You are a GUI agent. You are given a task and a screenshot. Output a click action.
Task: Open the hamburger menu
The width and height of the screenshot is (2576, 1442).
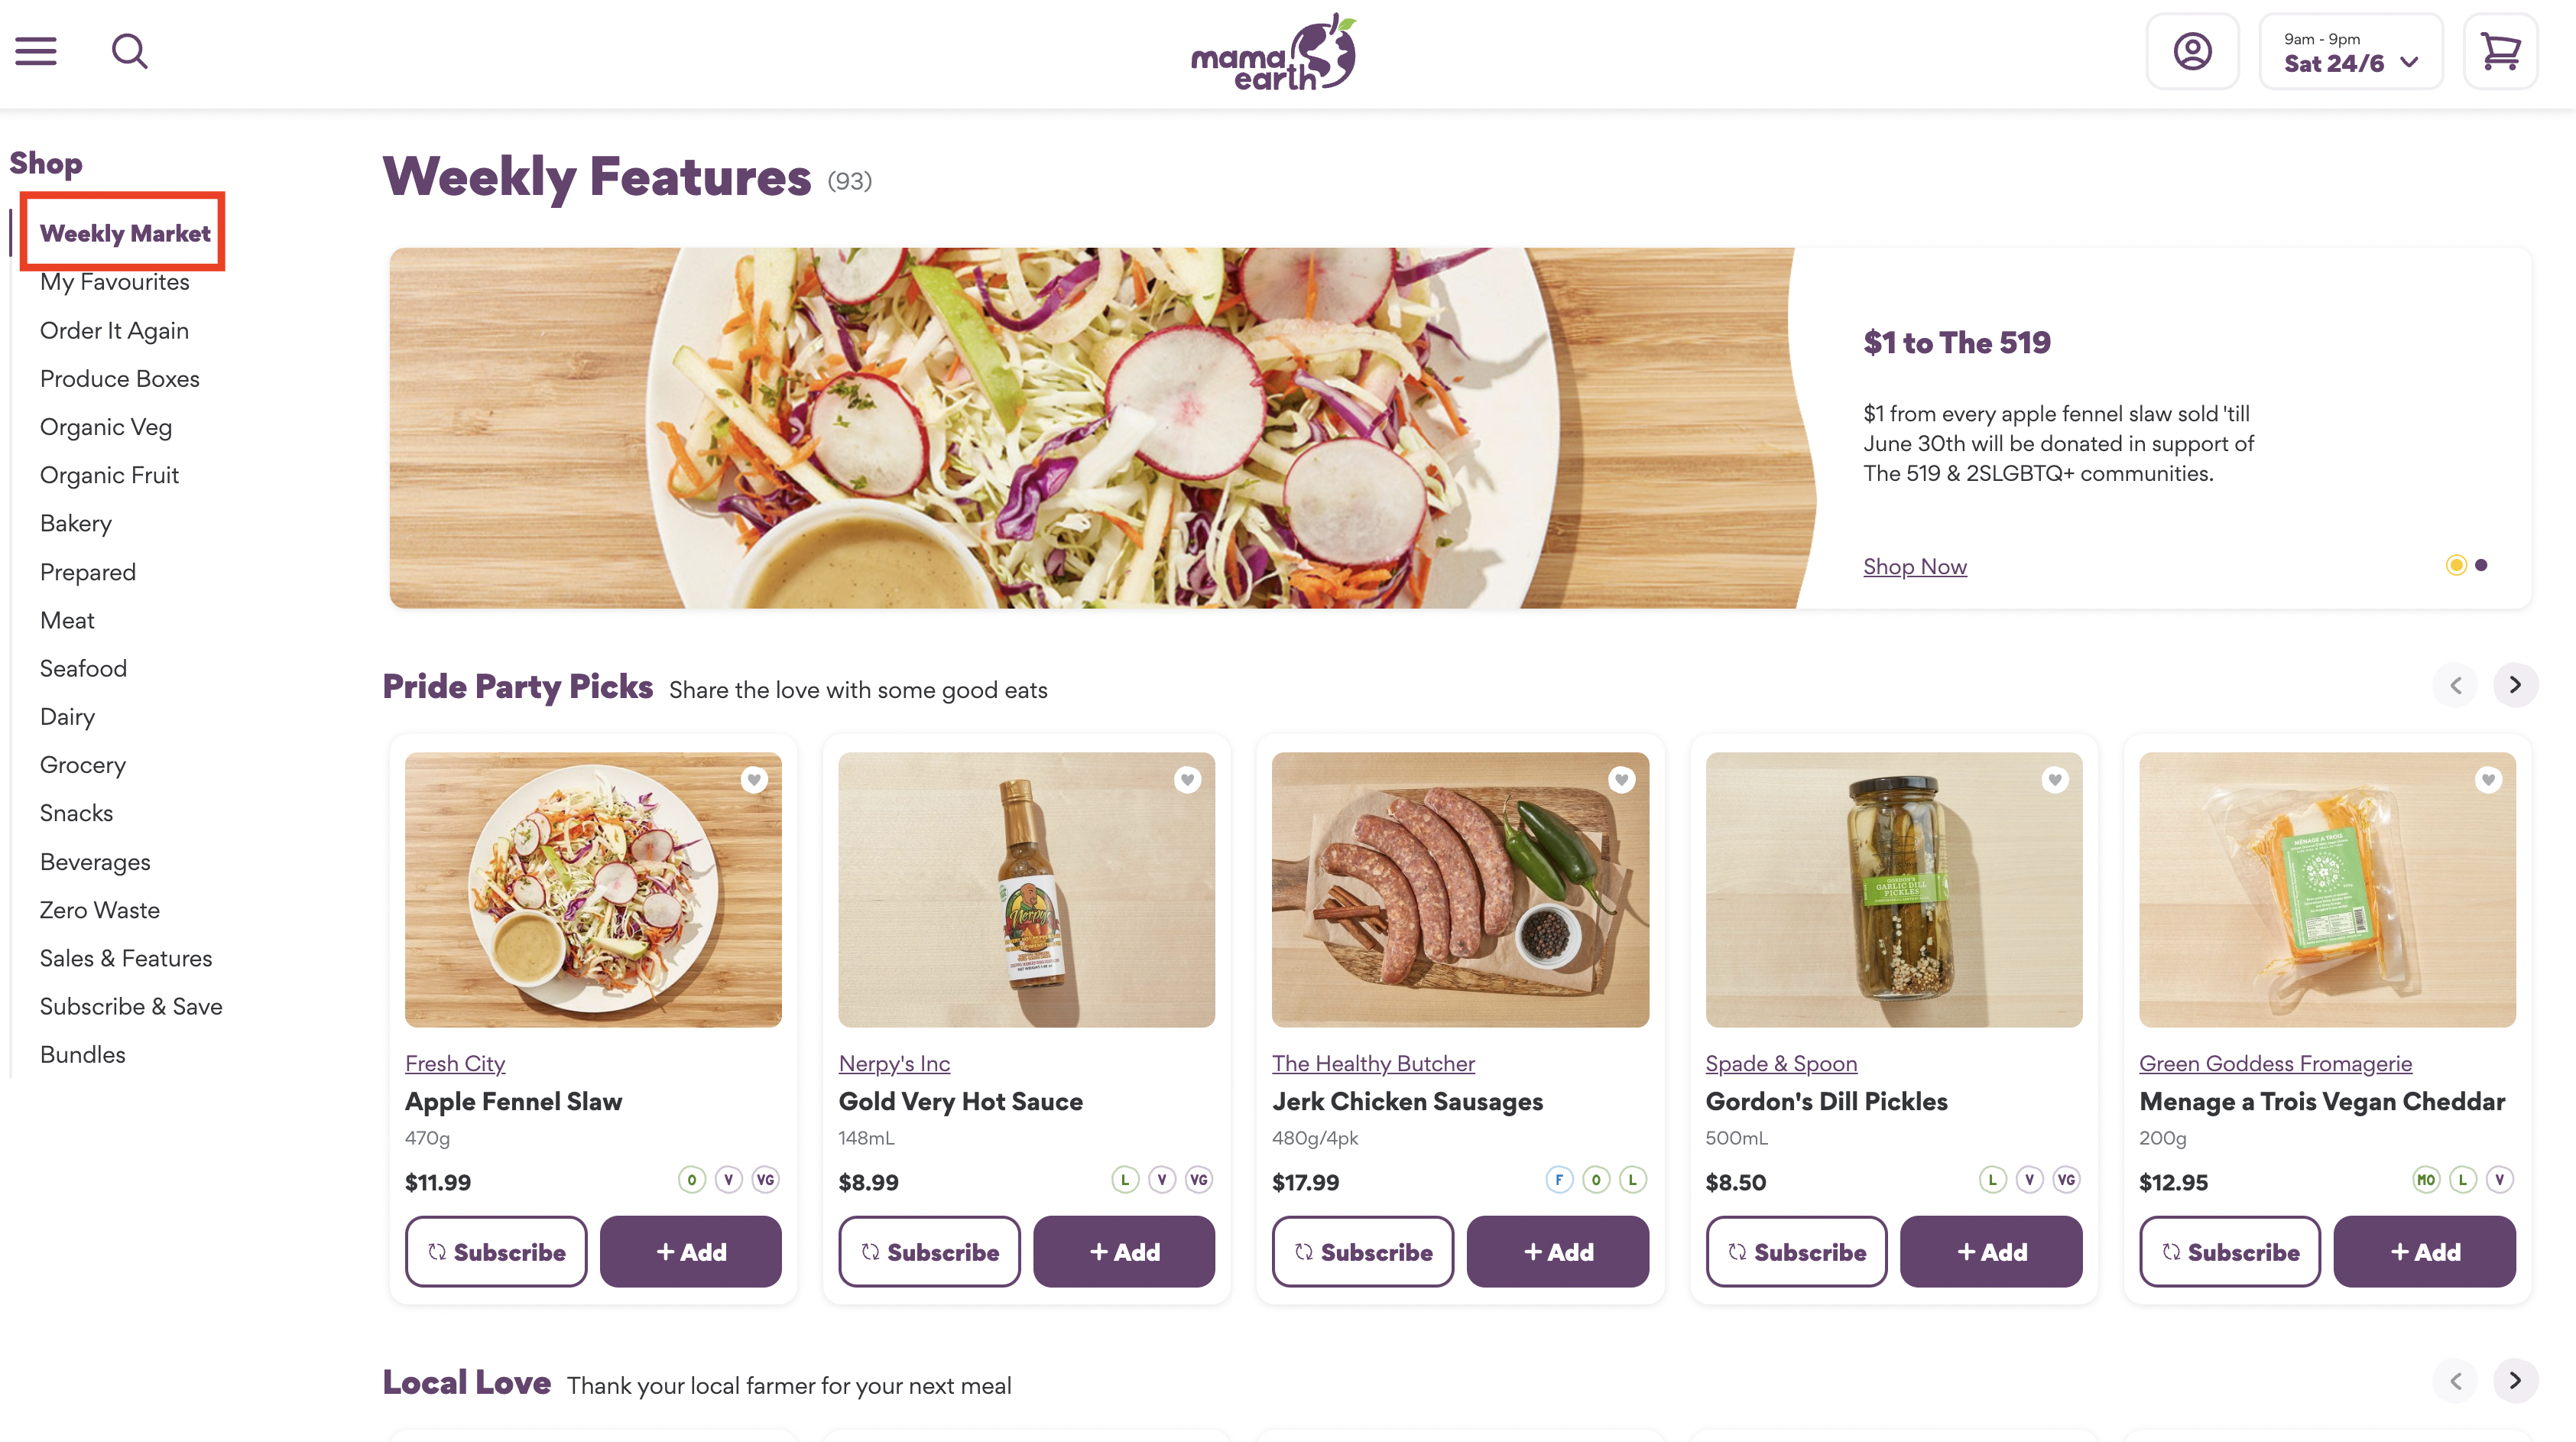[x=36, y=51]
